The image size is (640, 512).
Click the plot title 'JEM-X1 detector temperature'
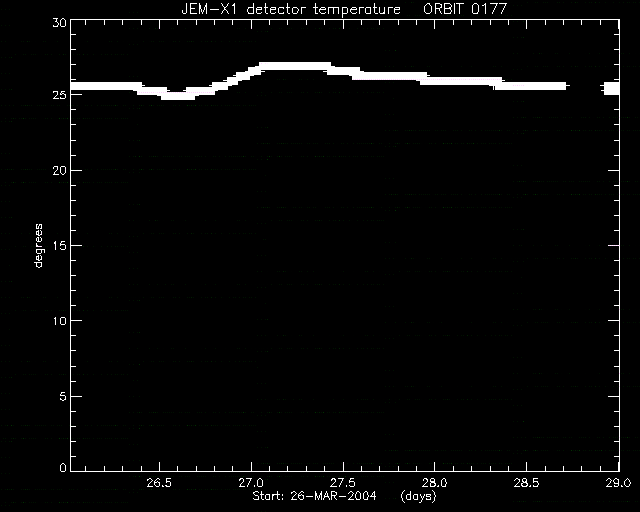[291, 9]
